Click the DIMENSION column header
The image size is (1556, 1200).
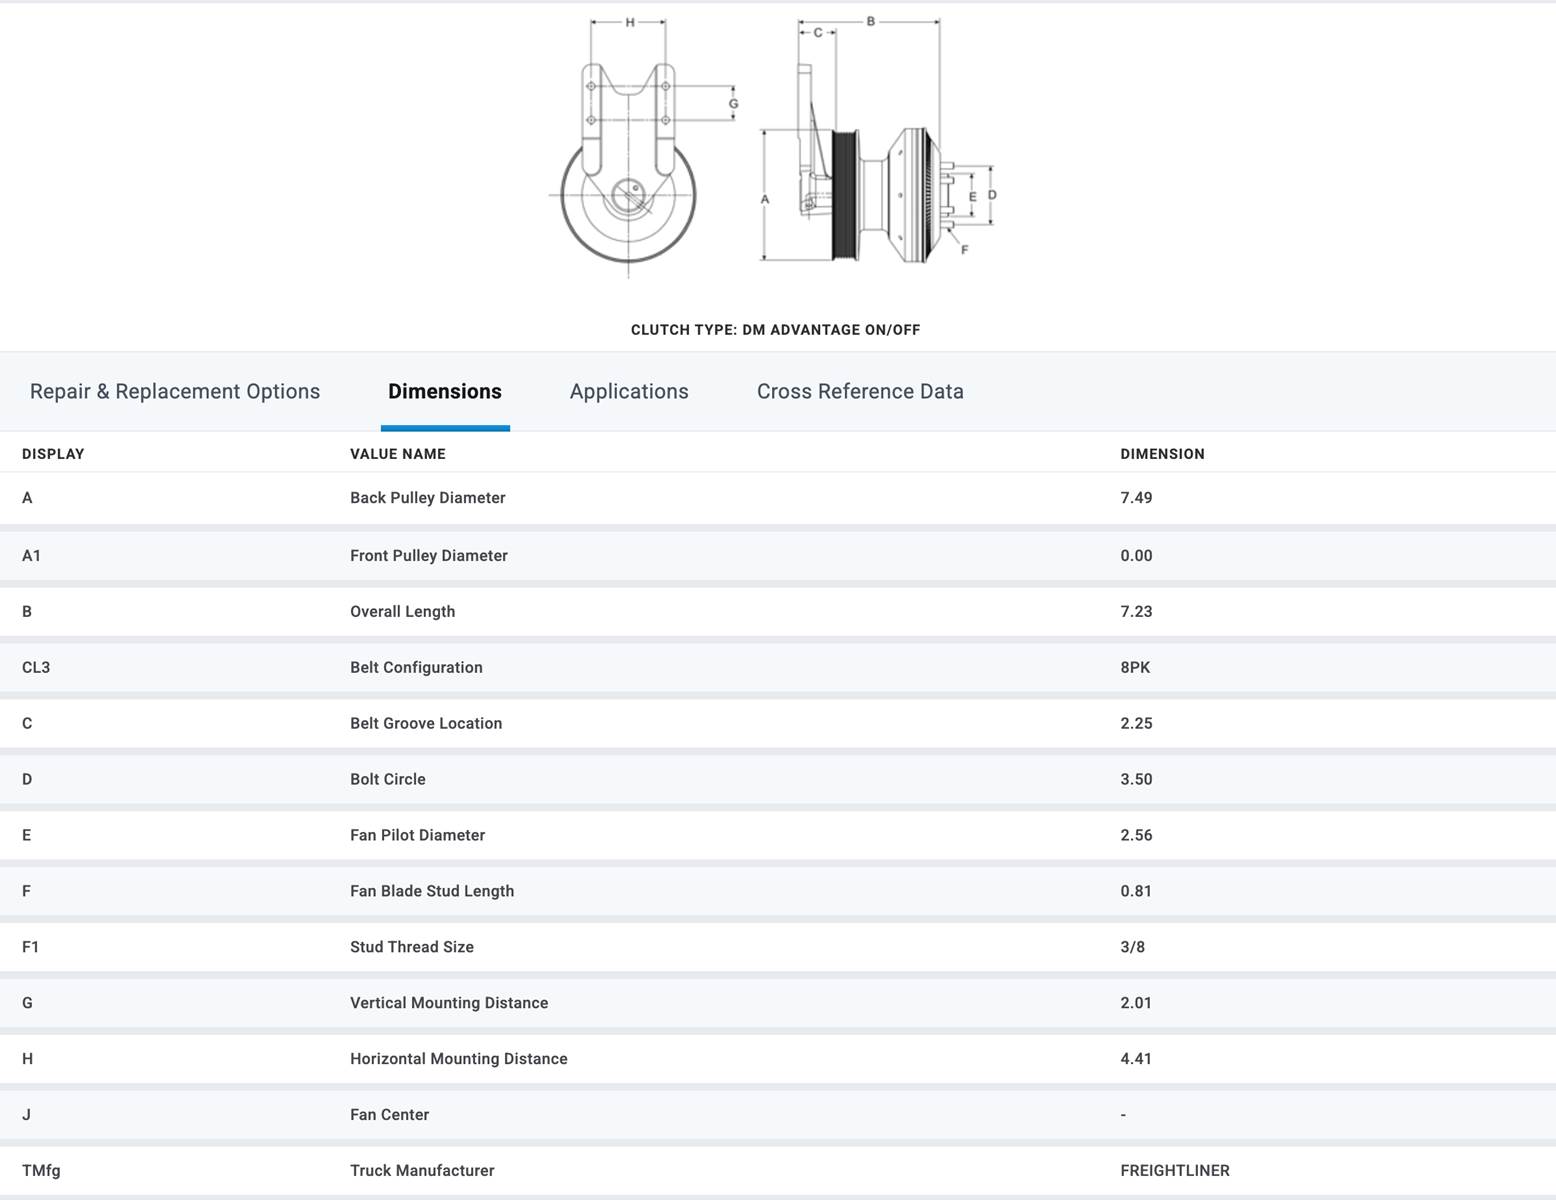click(1162, 454)
